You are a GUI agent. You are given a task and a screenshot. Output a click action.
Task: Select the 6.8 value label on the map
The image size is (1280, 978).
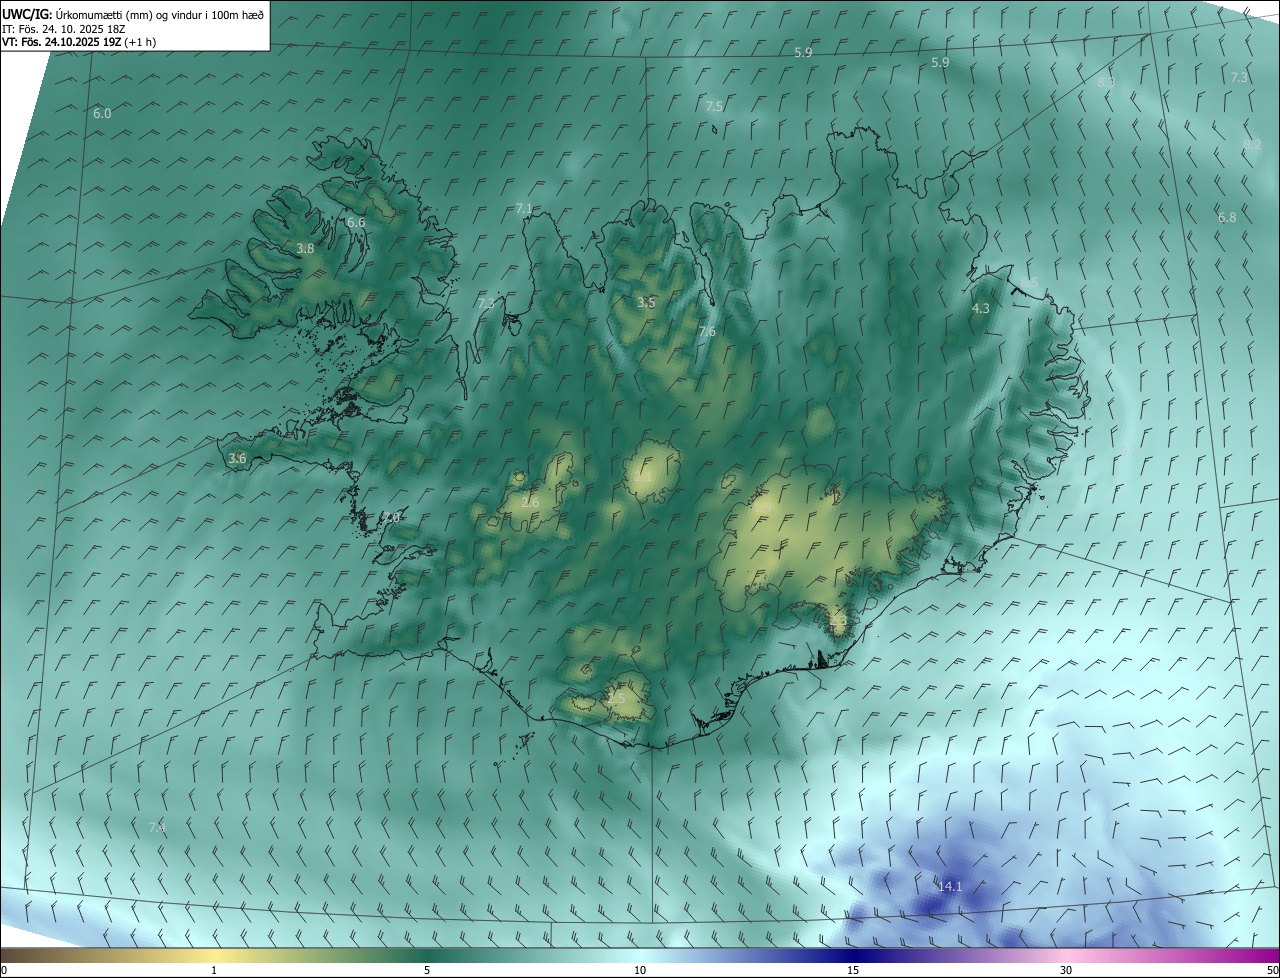click(1227, 217)
